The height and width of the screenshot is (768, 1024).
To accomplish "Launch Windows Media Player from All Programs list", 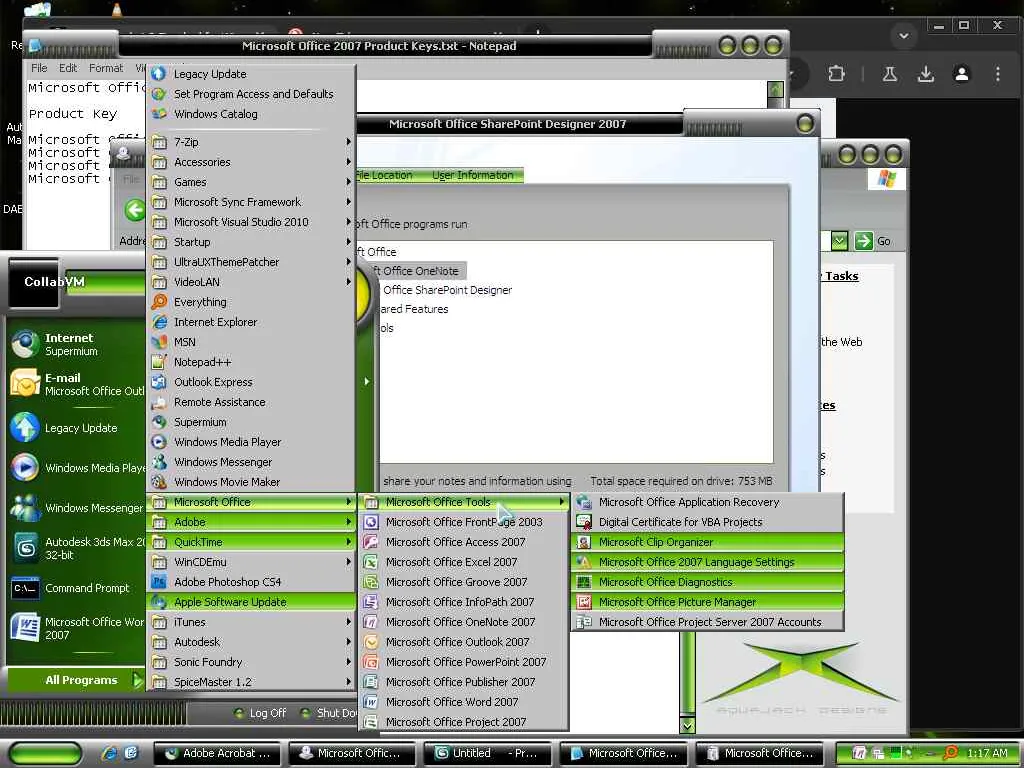I will [x=251, y=442].
